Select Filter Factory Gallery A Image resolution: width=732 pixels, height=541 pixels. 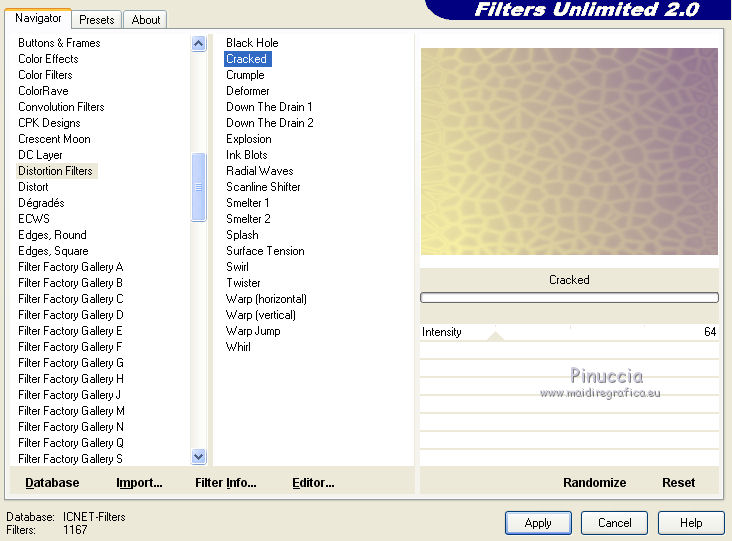pos(70,267)
